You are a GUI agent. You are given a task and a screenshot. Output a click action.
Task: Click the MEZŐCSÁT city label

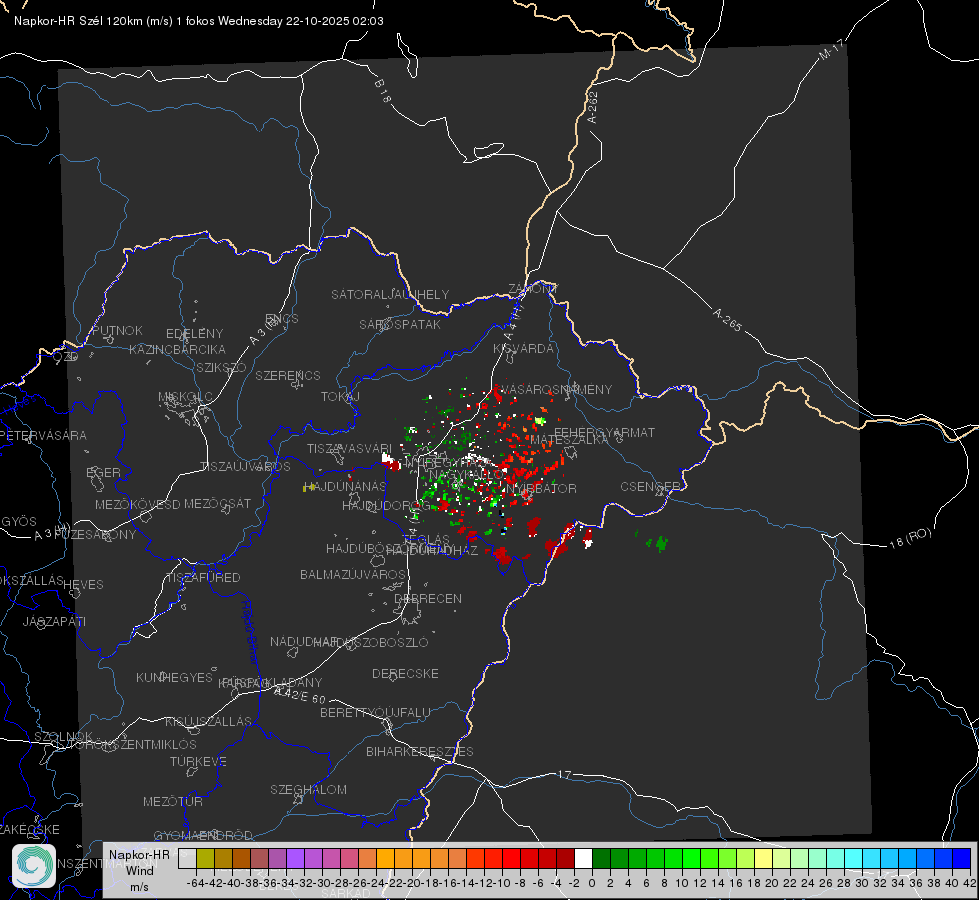coord(217,503)
